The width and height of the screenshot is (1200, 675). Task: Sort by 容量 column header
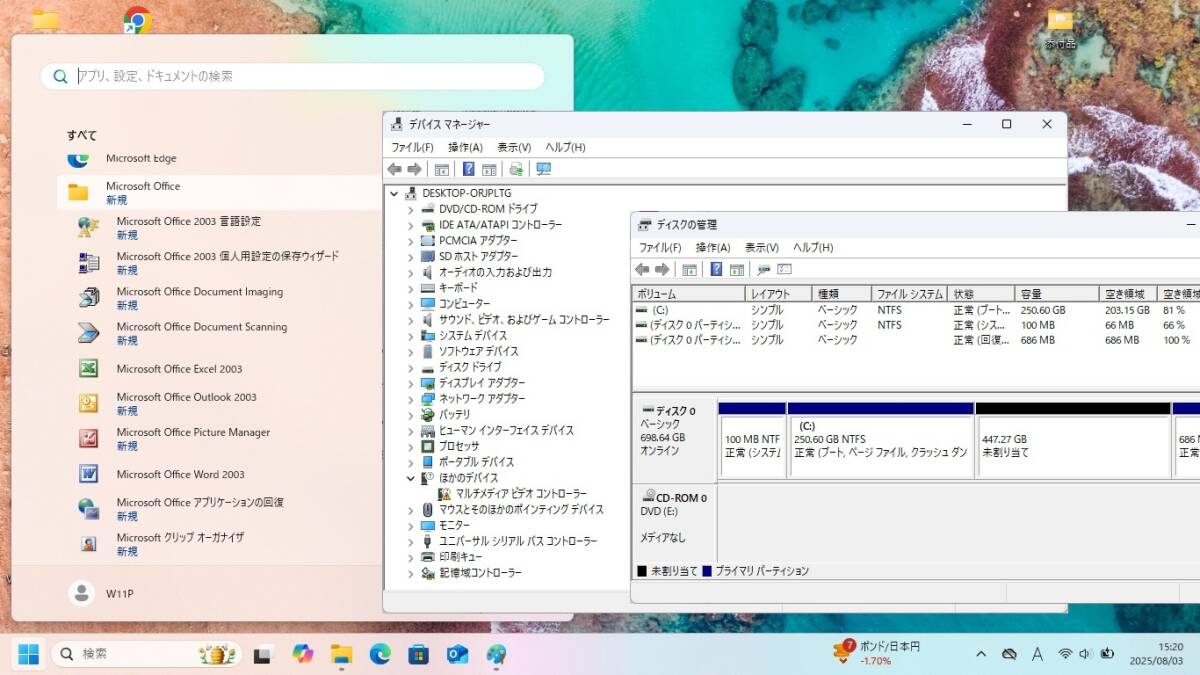pyautogui.click(x=1057, y=294)
